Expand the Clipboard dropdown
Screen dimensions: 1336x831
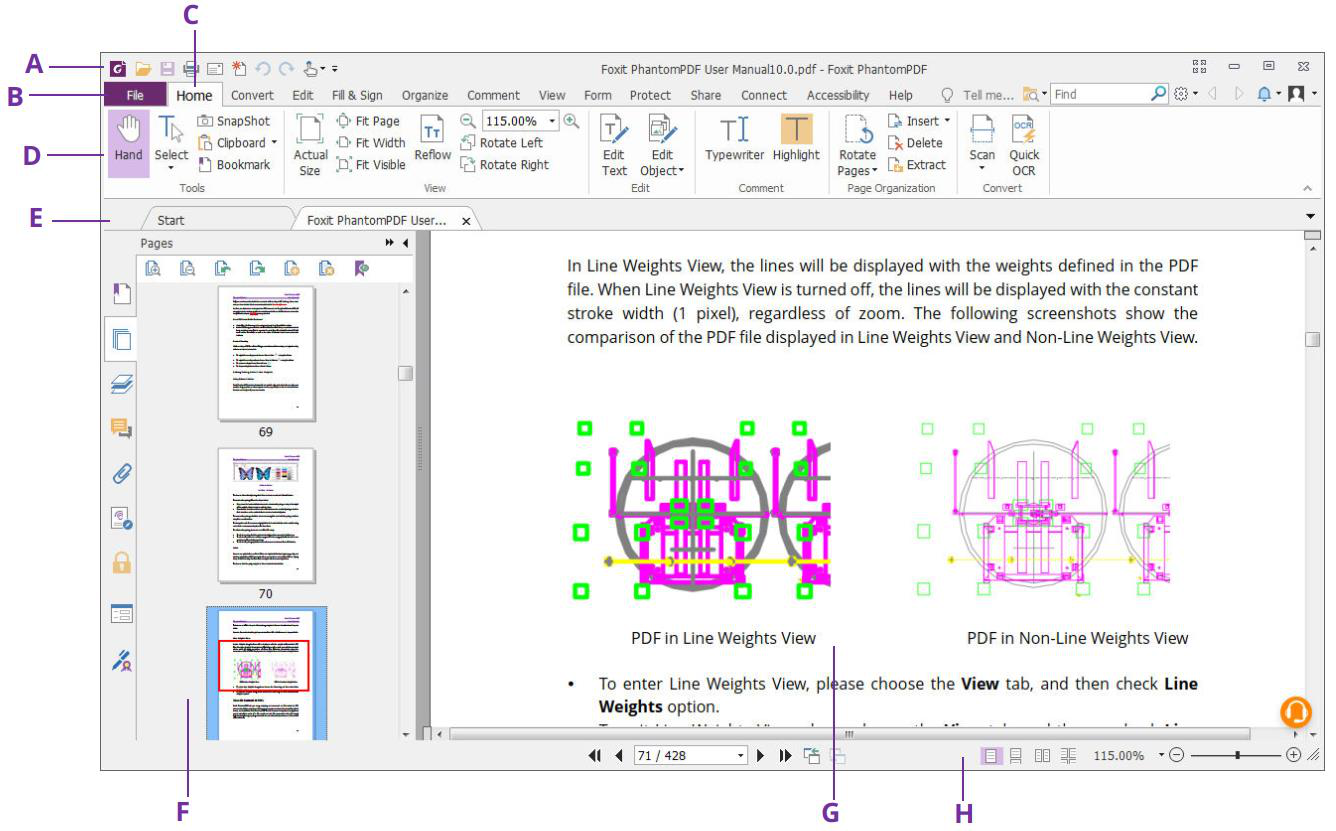point(274,143)
